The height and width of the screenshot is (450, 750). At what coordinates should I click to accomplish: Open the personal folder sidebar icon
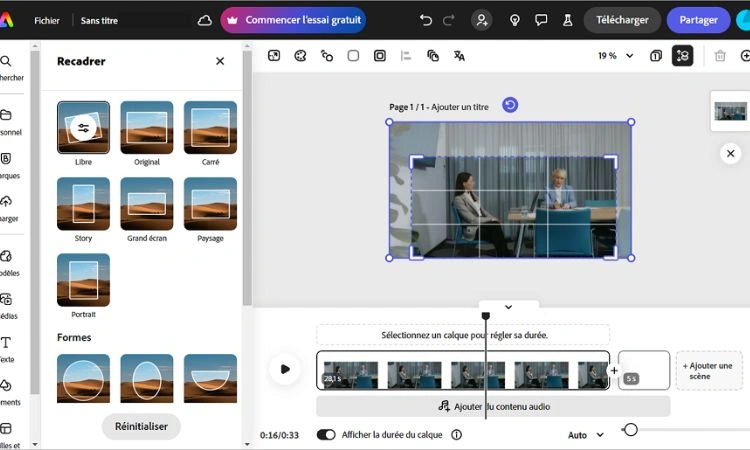point(6,115)
